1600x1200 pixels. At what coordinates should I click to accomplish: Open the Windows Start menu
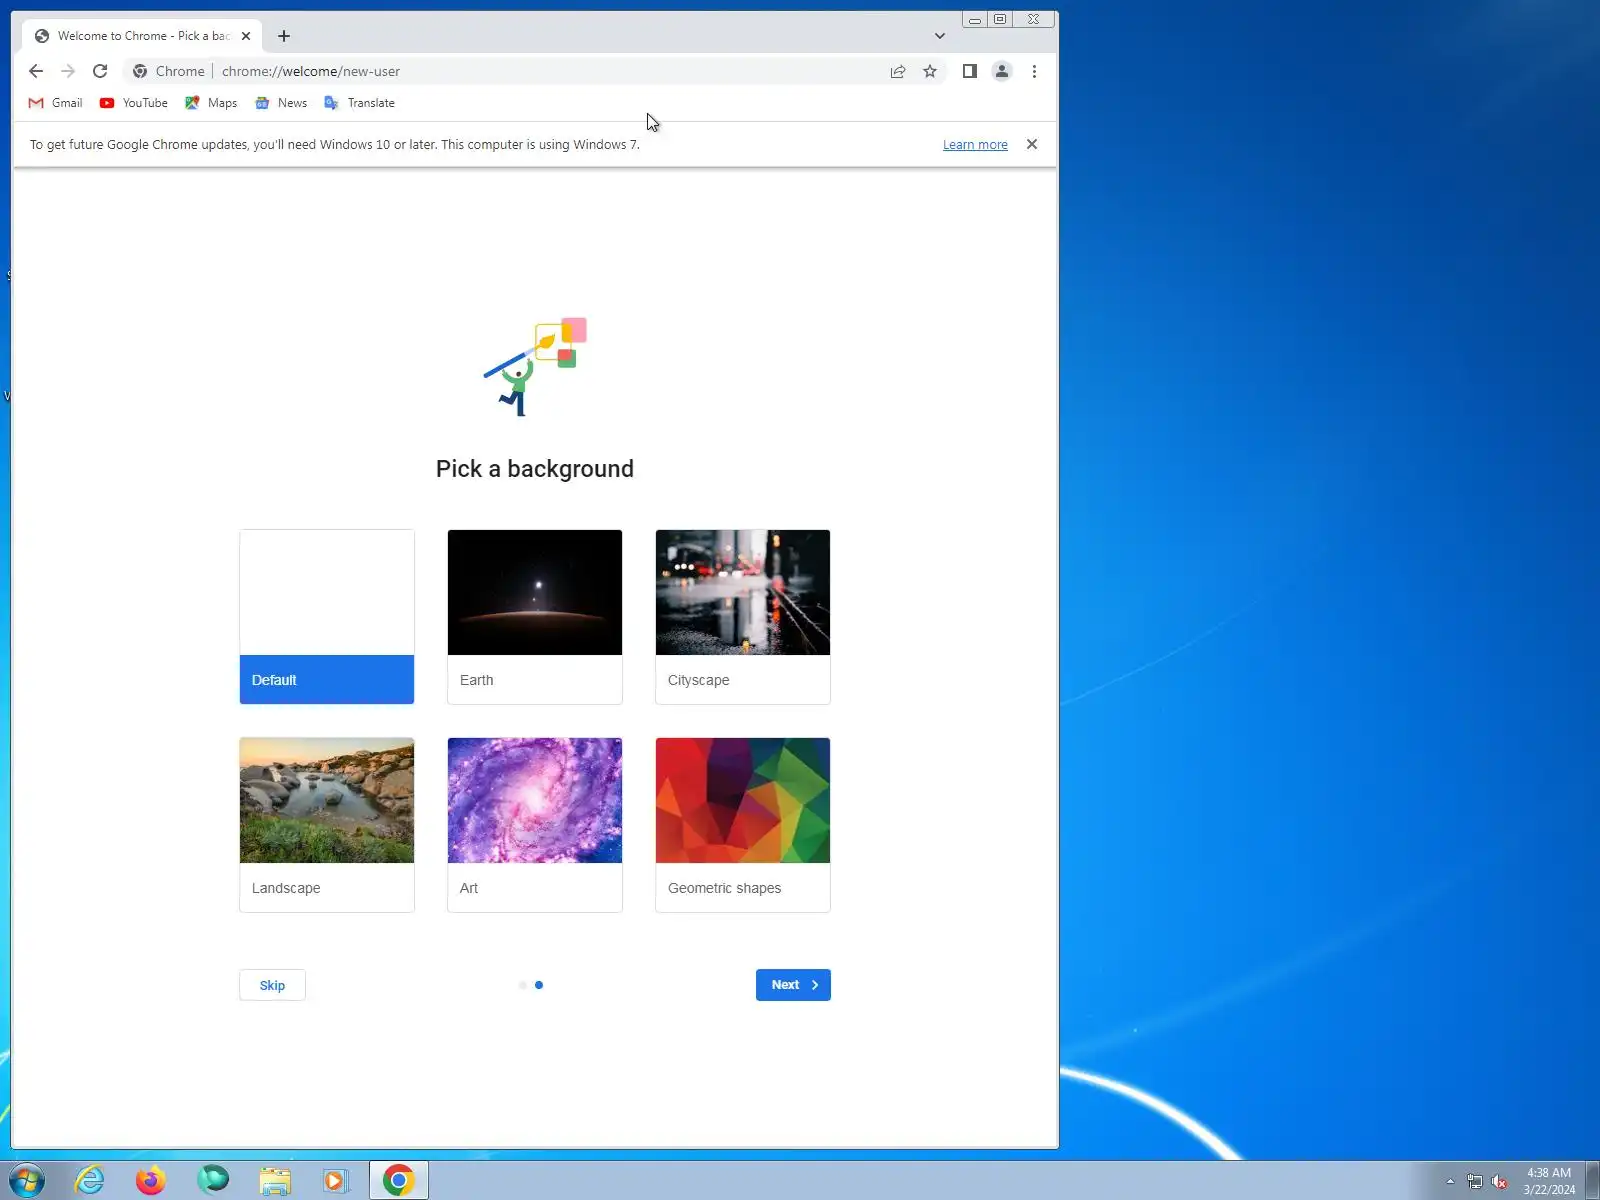26,1180
